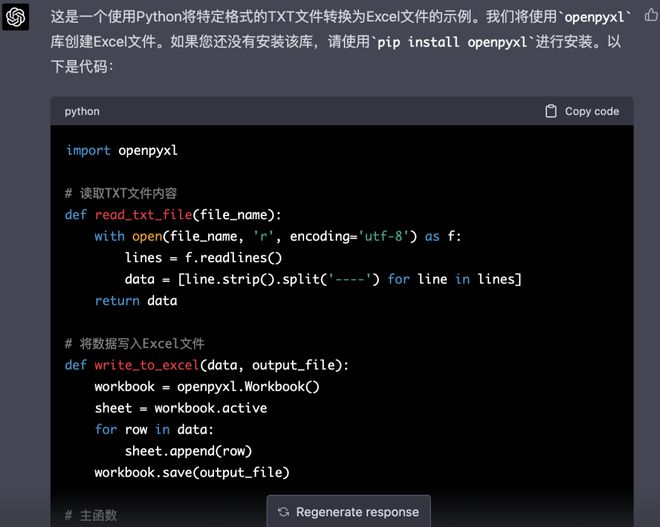Click the 'def read_txt_file(file_name):' line
Screen dimensions: 660x527
coord(173,215)
